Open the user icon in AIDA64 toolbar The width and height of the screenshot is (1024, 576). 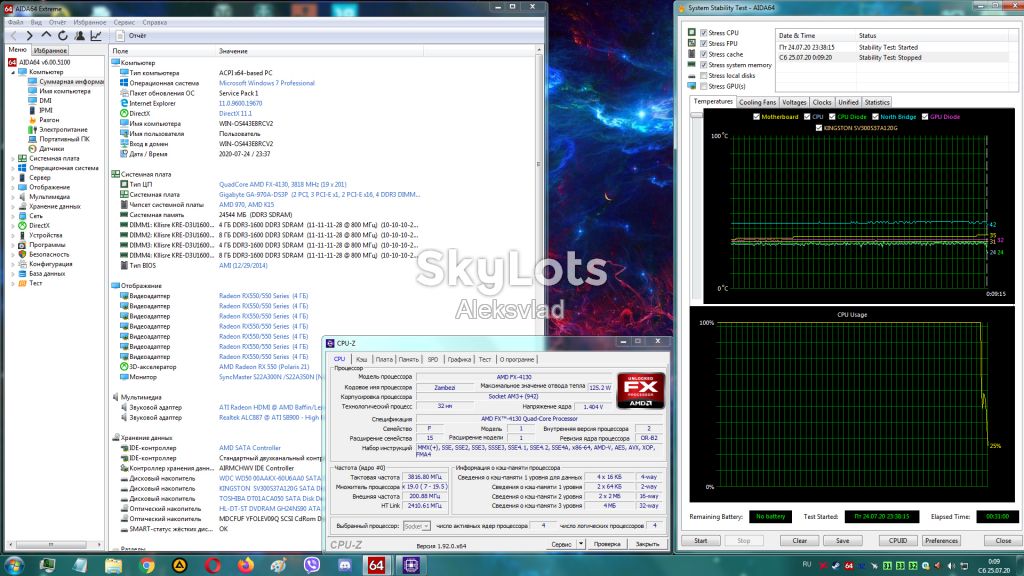80,36
